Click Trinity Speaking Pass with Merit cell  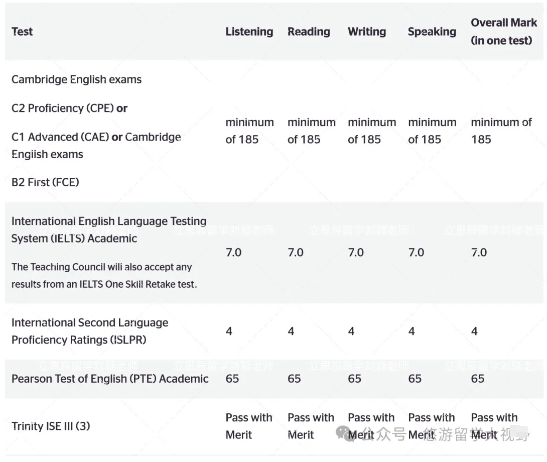432,426
